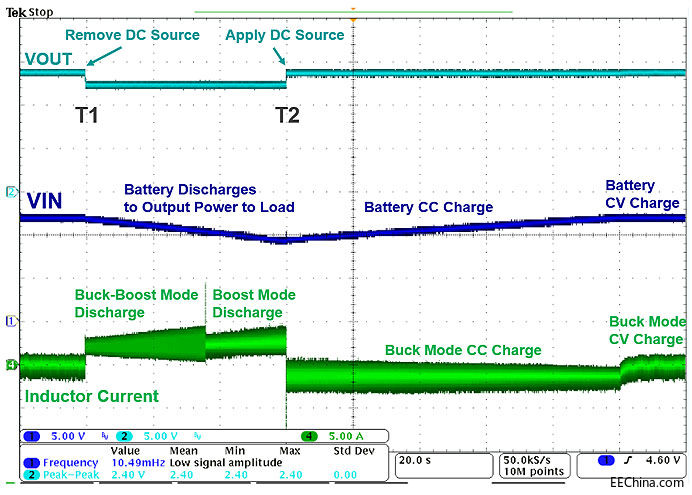Click the channel 1 badge beside Frequency measurement
This screenshot has width=692, height=495.
click(31, 463)
